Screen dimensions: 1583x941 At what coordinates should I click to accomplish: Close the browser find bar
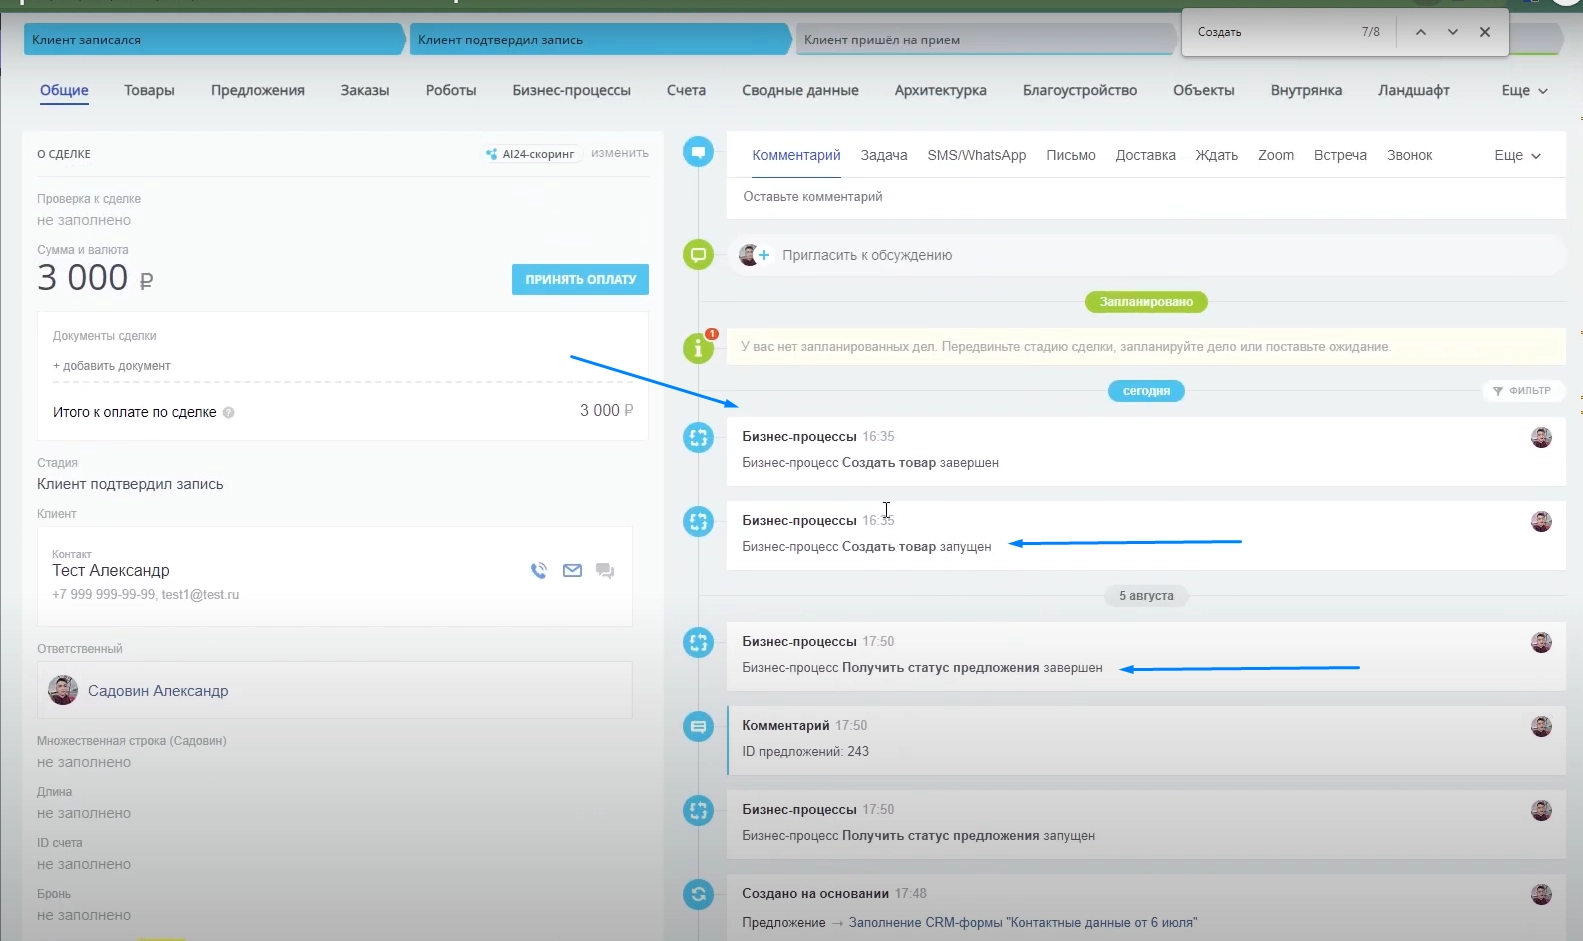[x=1485, y=32]
